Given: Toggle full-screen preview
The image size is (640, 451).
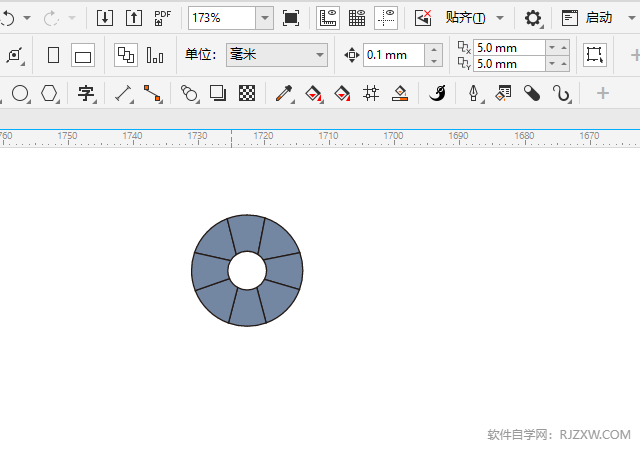Looking at the screenshot, I should pos(291,18).
